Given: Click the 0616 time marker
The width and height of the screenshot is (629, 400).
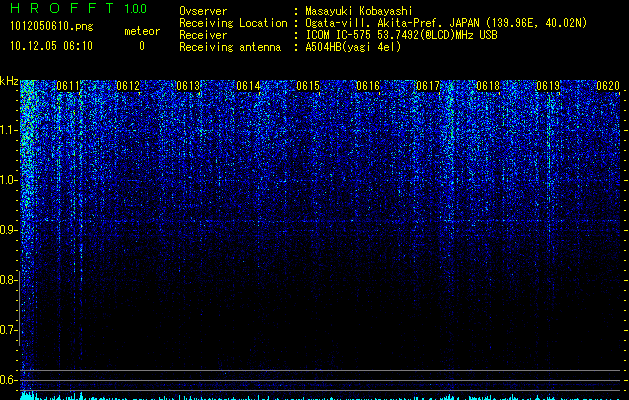Looking at the screenshot, I should (x=368, y=86).
